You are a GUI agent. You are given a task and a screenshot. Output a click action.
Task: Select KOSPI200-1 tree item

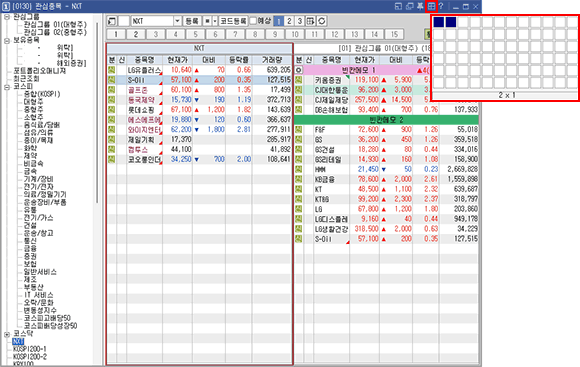click(30, 350)
